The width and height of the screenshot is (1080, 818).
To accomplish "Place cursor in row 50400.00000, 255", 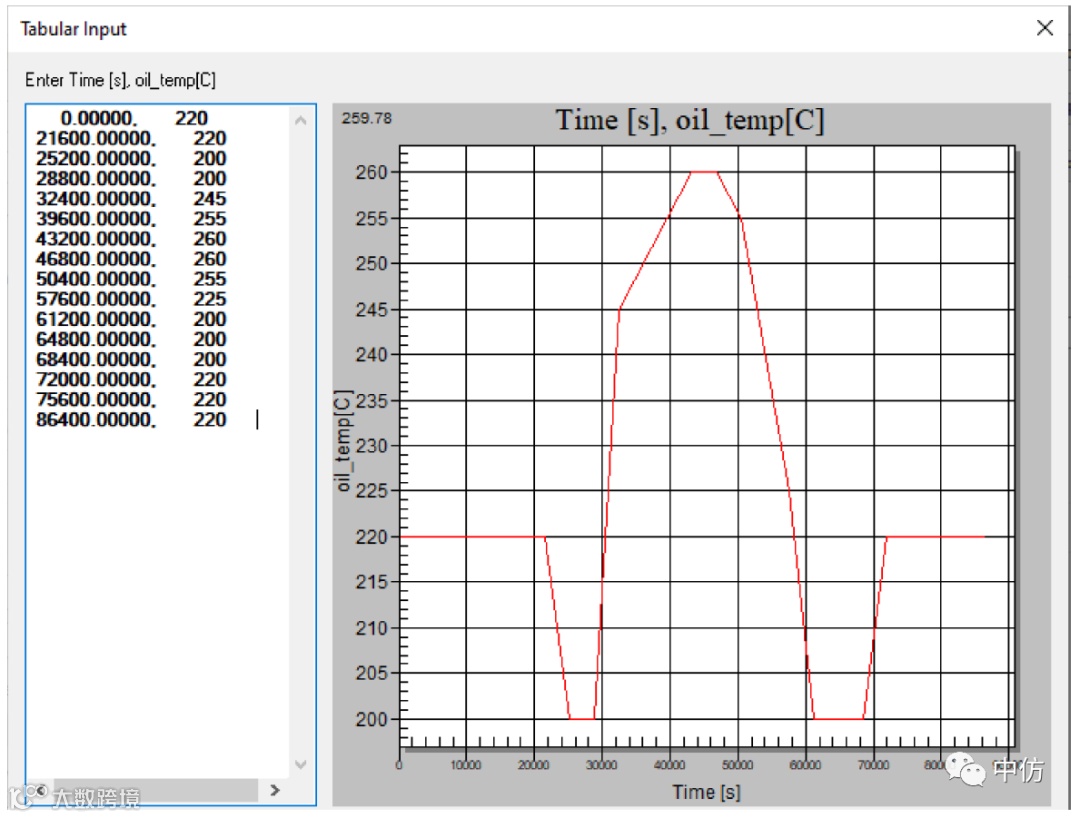I will [x=131, y=279].
